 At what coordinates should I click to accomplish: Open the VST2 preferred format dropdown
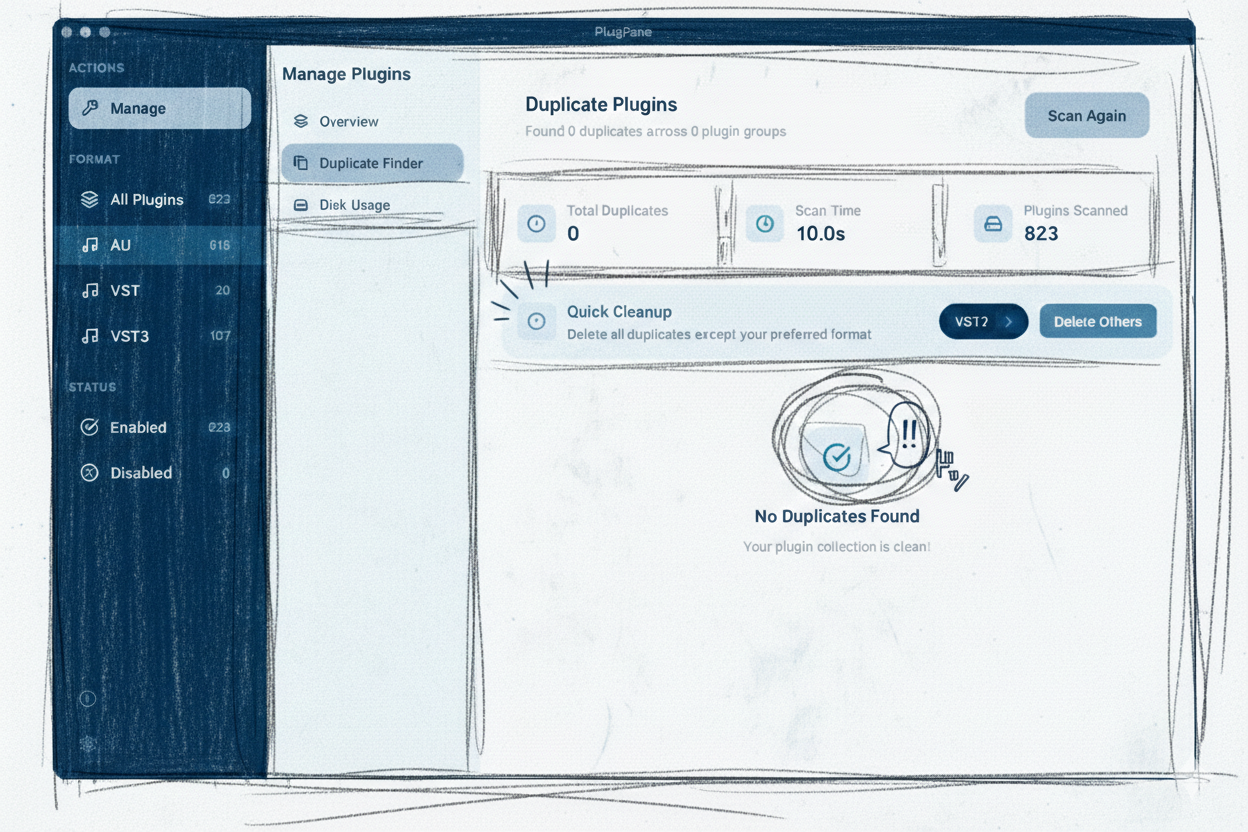tap(983, 321)
